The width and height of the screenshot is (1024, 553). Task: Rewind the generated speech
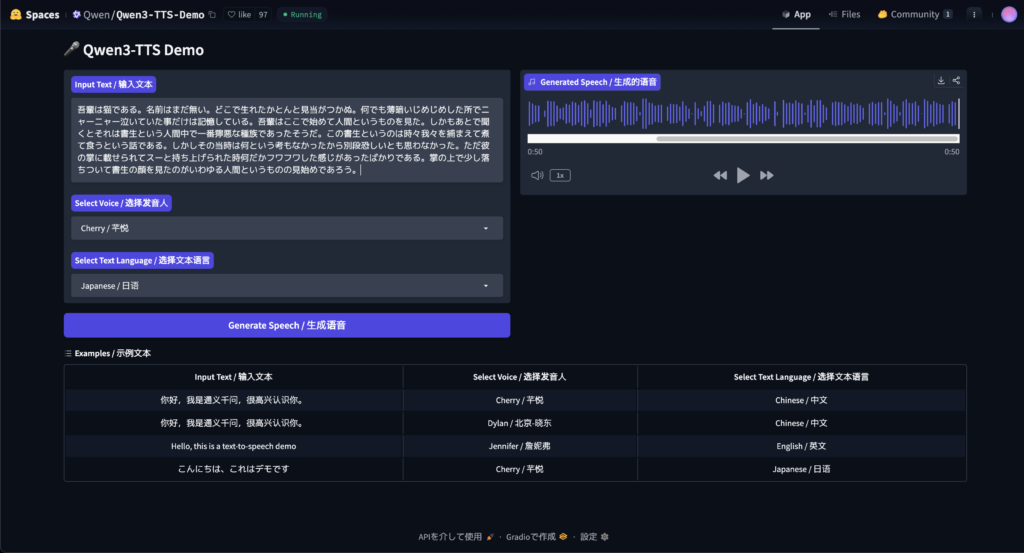pos(720,175)
